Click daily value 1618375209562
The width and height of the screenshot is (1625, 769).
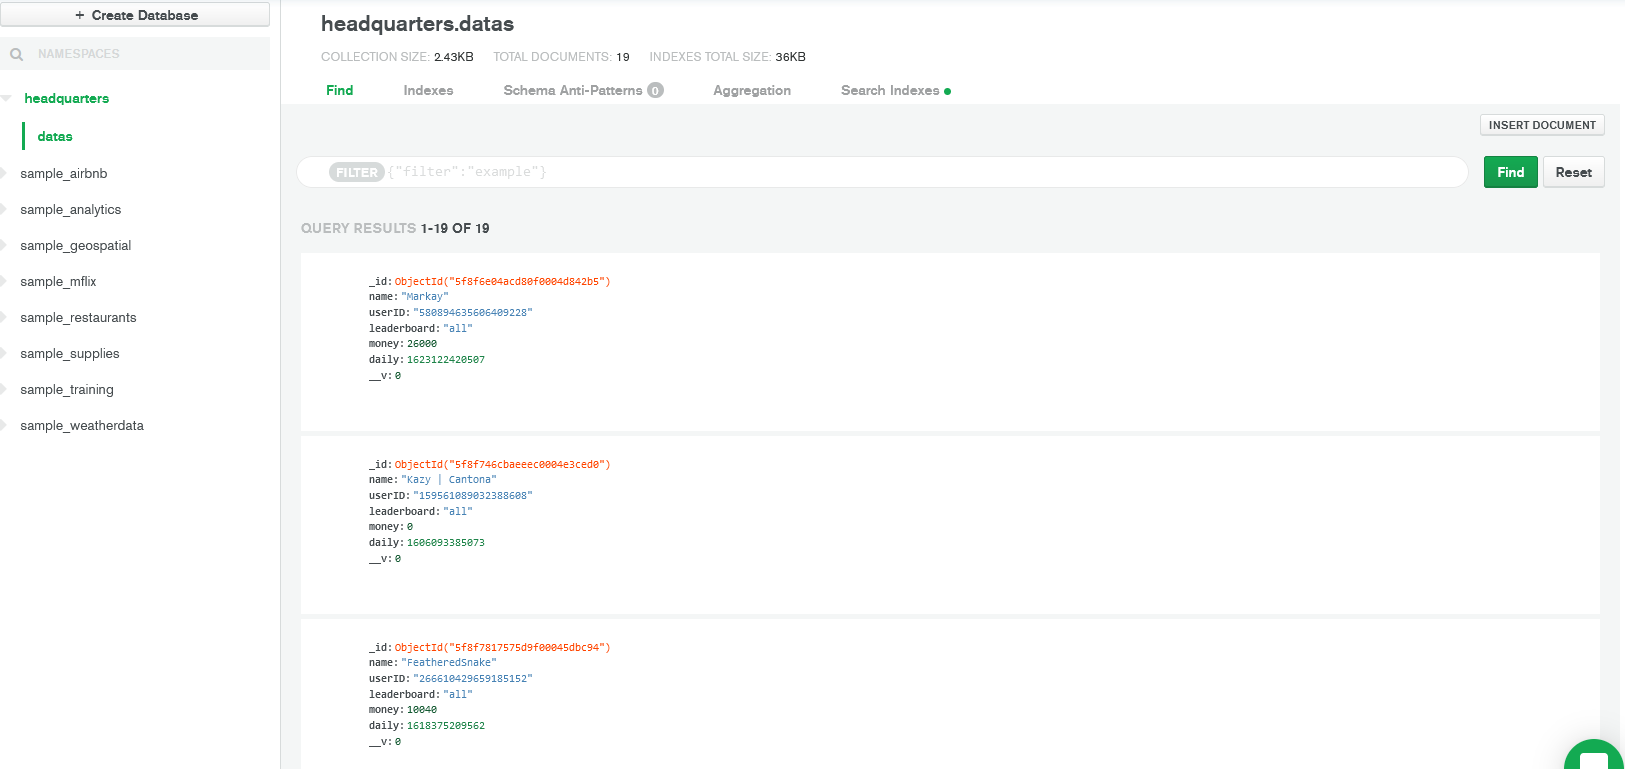pos(446,726)
